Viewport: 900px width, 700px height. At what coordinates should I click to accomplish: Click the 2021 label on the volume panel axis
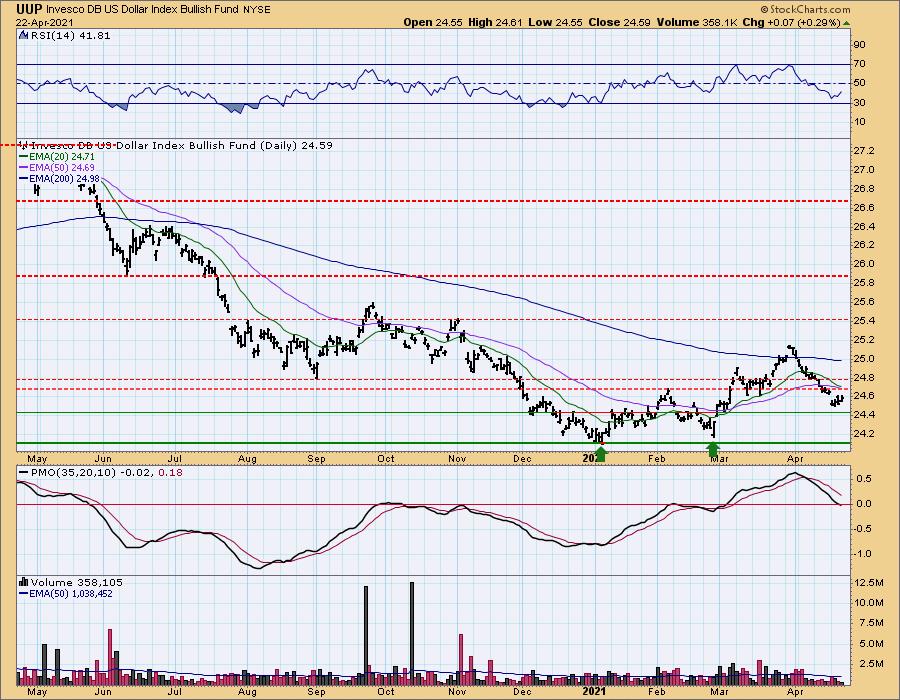point(594,691)
